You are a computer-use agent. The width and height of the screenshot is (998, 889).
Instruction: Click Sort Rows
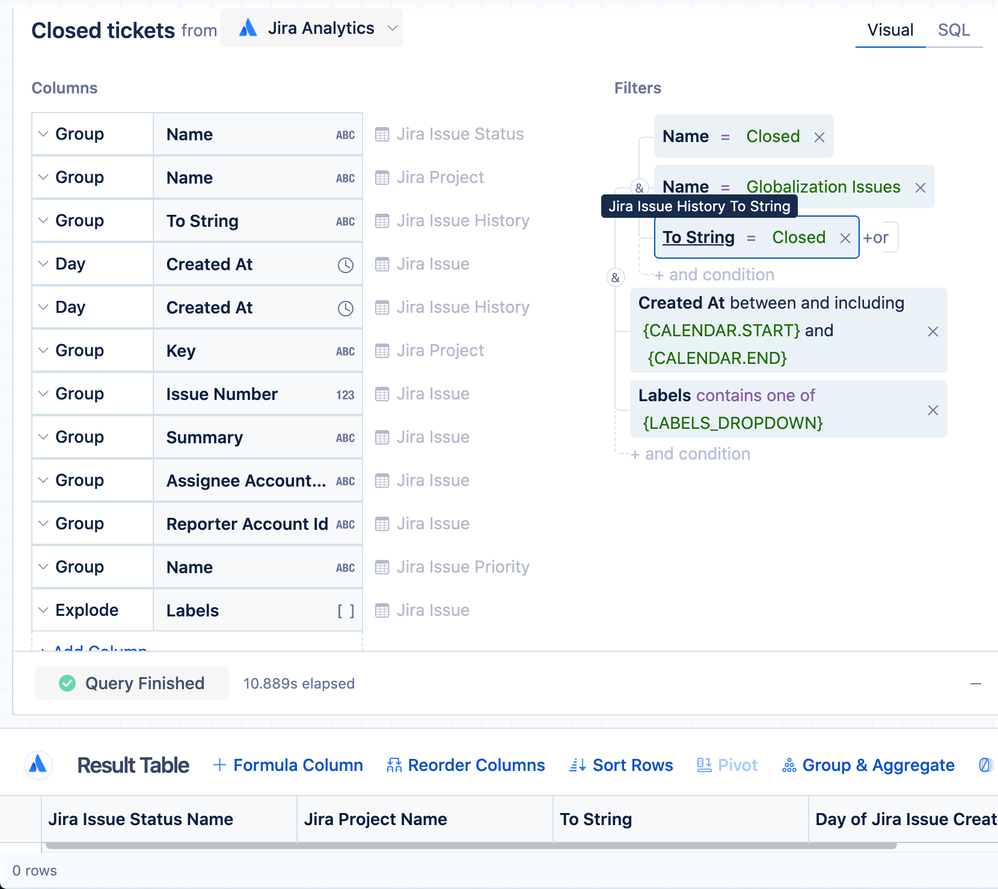(621, 765)
